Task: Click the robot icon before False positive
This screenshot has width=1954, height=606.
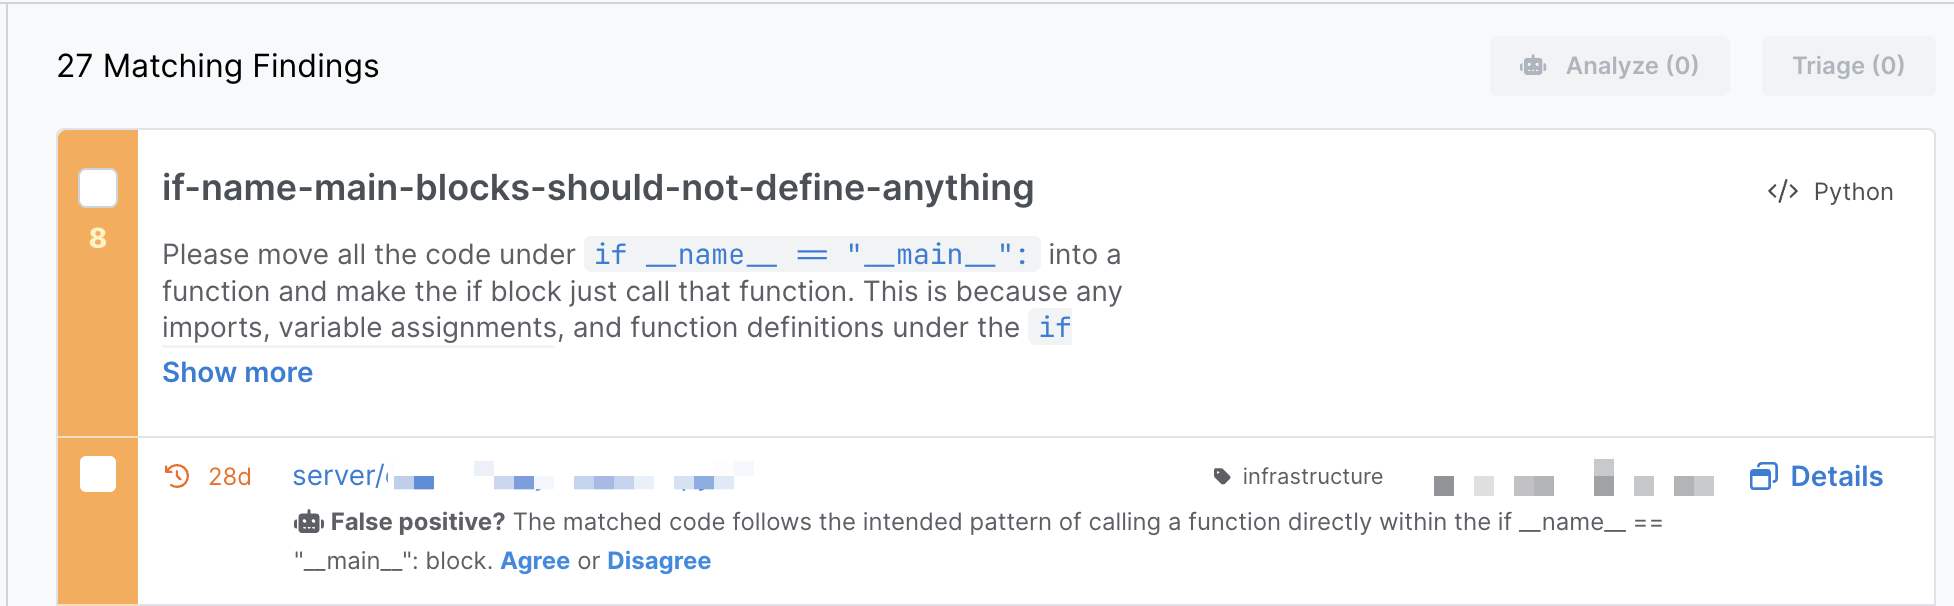Action: click(x=309, y=522)
